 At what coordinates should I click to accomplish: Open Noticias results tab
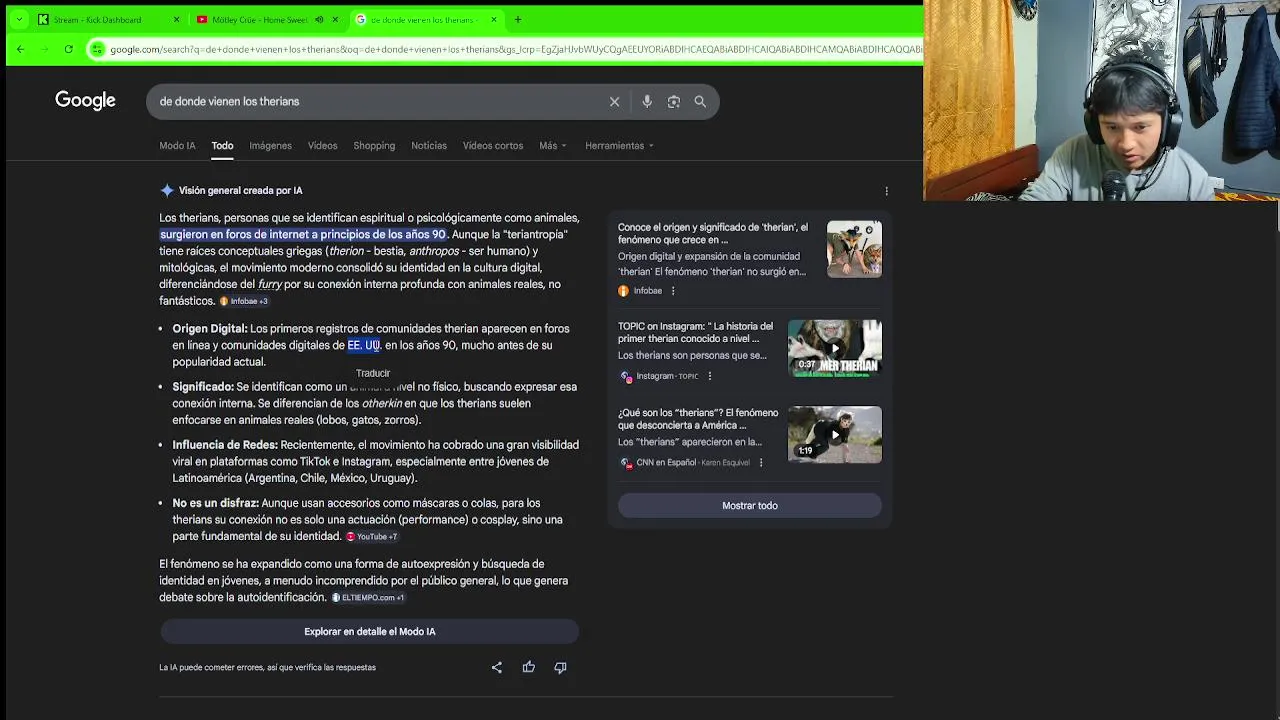pos(429,146)
